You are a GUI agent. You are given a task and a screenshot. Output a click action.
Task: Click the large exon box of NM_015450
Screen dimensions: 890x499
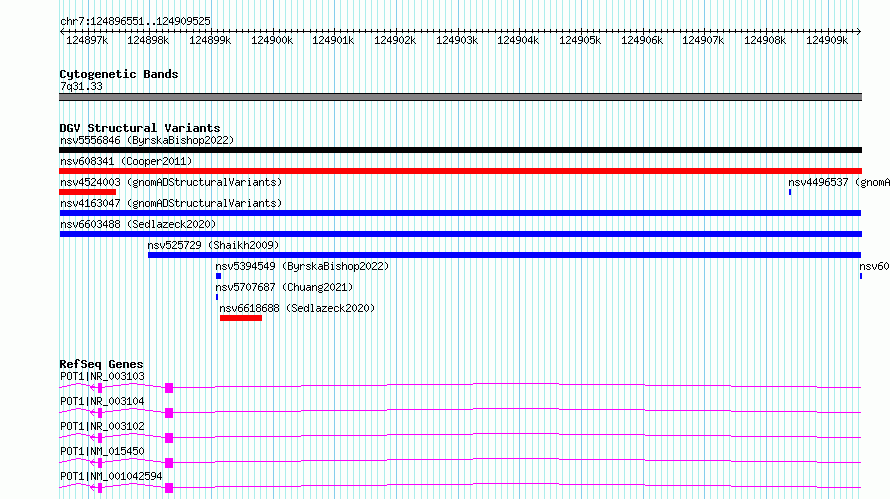[x=169, y=463]
